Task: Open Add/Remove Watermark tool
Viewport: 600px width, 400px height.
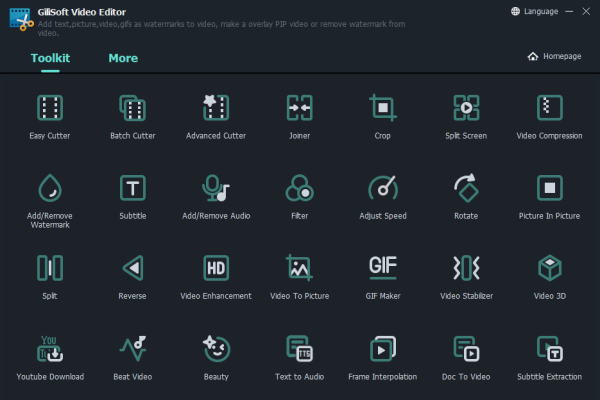Action: (x=50, y=188)
